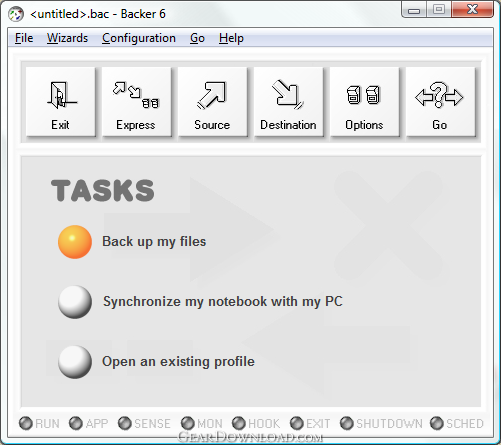Viewport: 501px width, 445px height.
Task: Select the orange Back up my files ball
Action: (x=75, y=242)
